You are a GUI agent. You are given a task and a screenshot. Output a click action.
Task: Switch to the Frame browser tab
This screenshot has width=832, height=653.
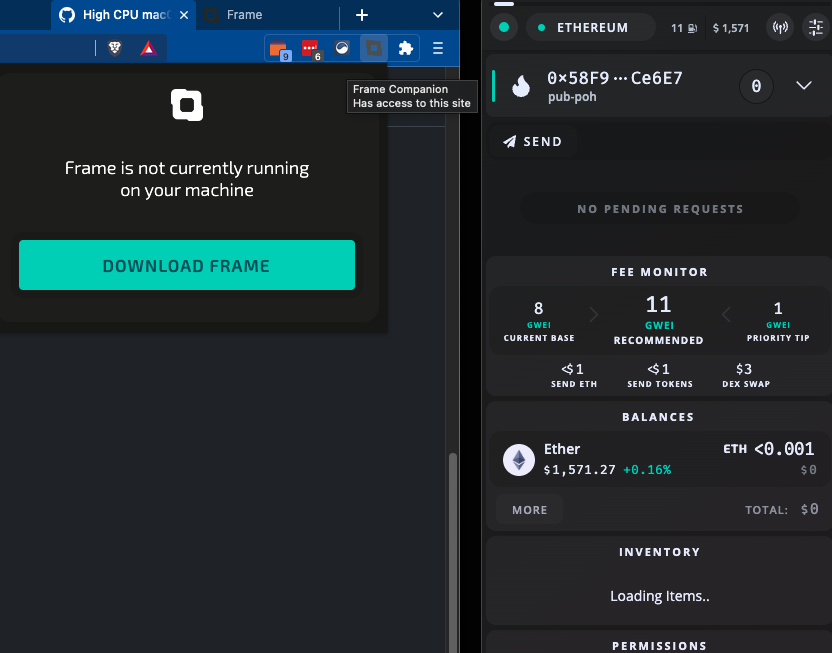pyautogui.click(x=244, y=15)
